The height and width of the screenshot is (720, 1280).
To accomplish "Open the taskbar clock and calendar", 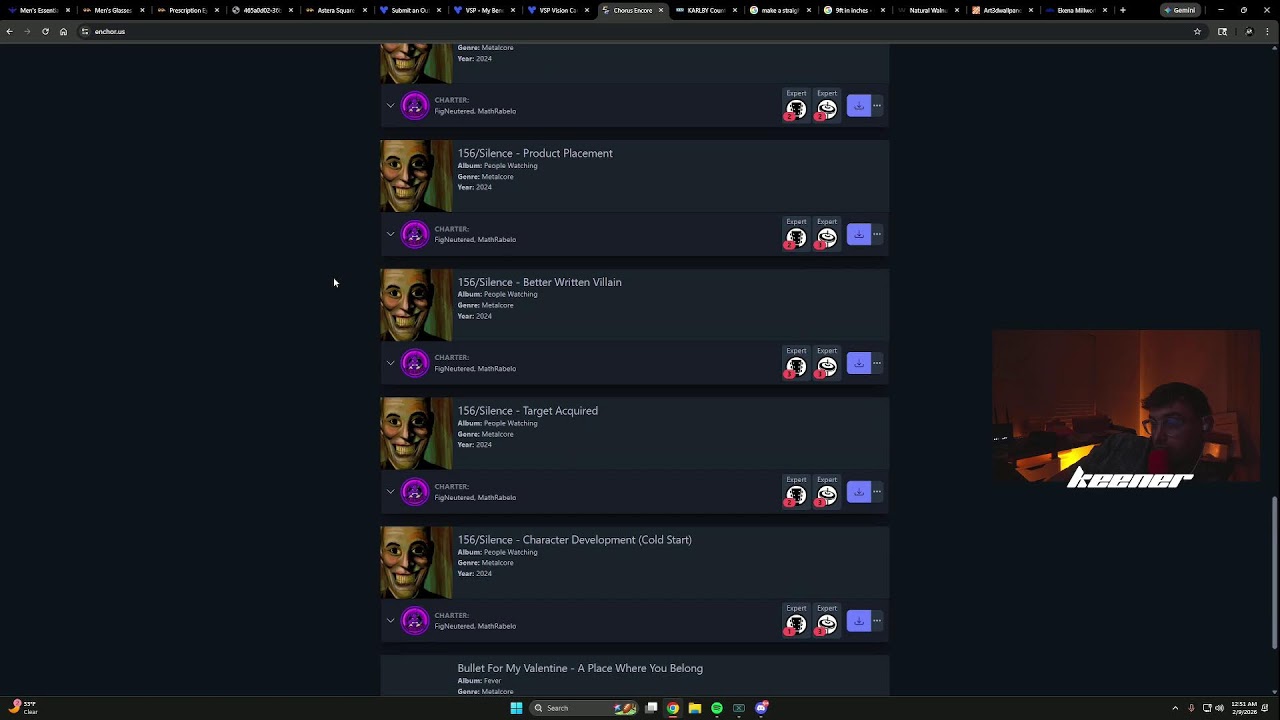I will (1244, 708).
